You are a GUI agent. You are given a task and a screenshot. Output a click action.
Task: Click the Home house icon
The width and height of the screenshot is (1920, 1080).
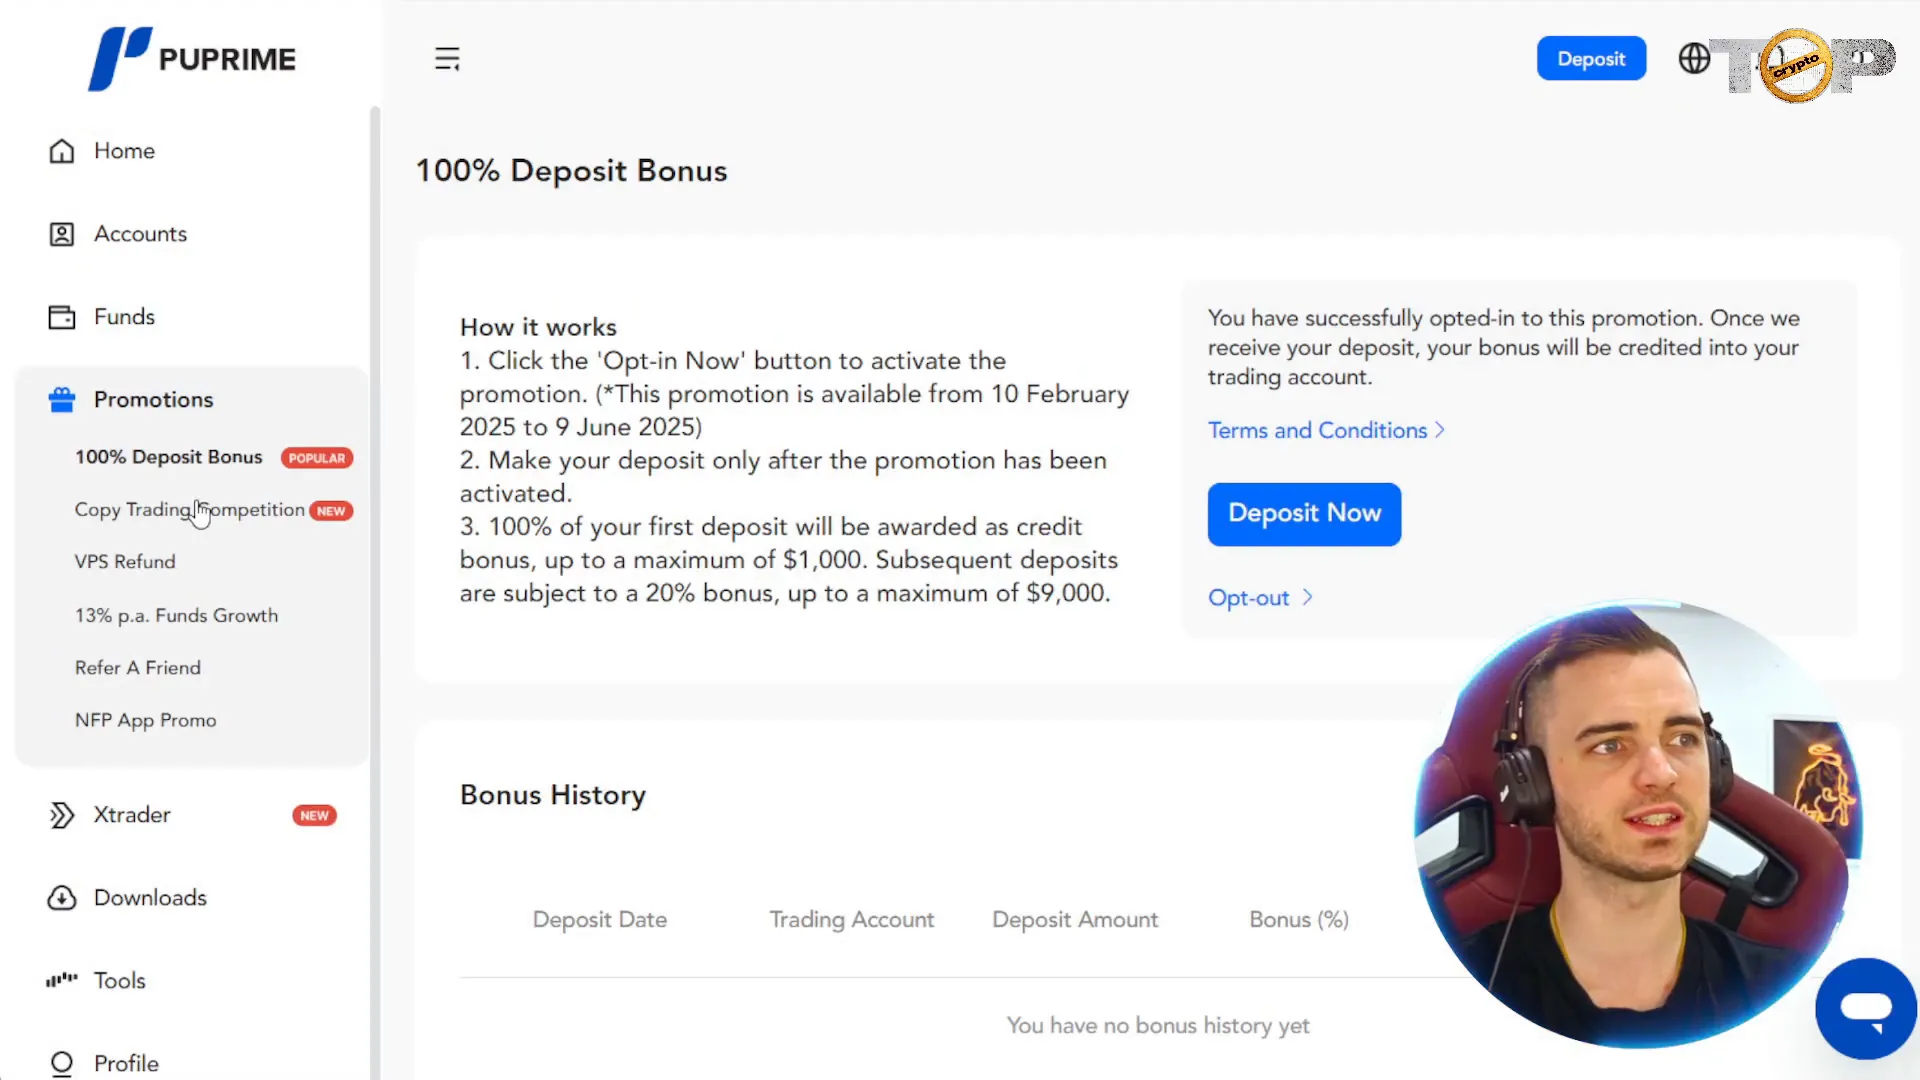click(62, 151)
